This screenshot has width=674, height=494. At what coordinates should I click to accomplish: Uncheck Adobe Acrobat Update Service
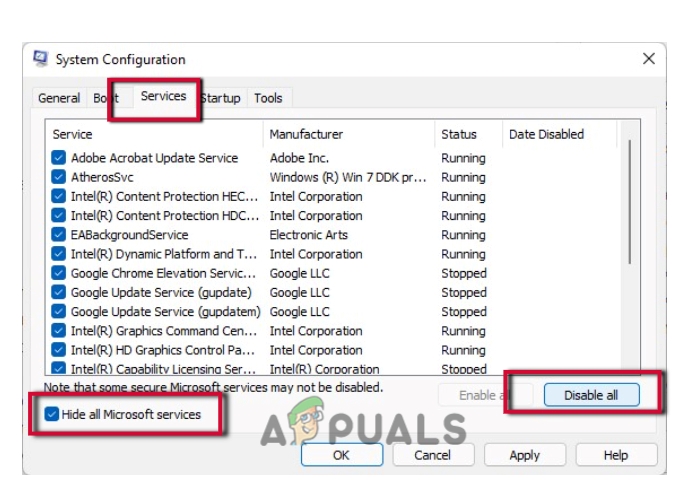tap(58, 158)
